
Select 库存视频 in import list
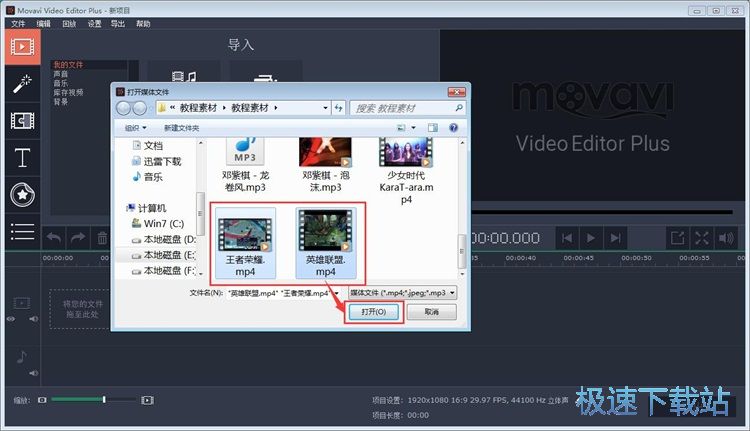pos(68,92)
